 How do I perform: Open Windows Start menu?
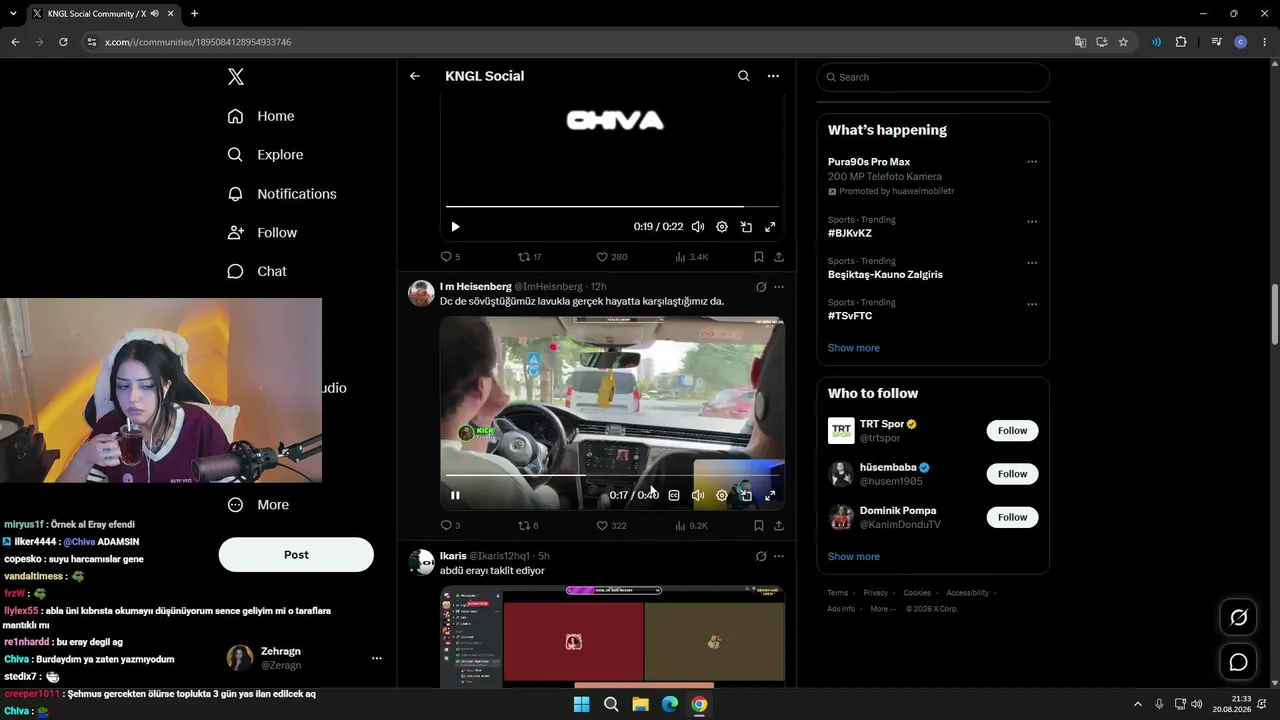pos(582,704)
